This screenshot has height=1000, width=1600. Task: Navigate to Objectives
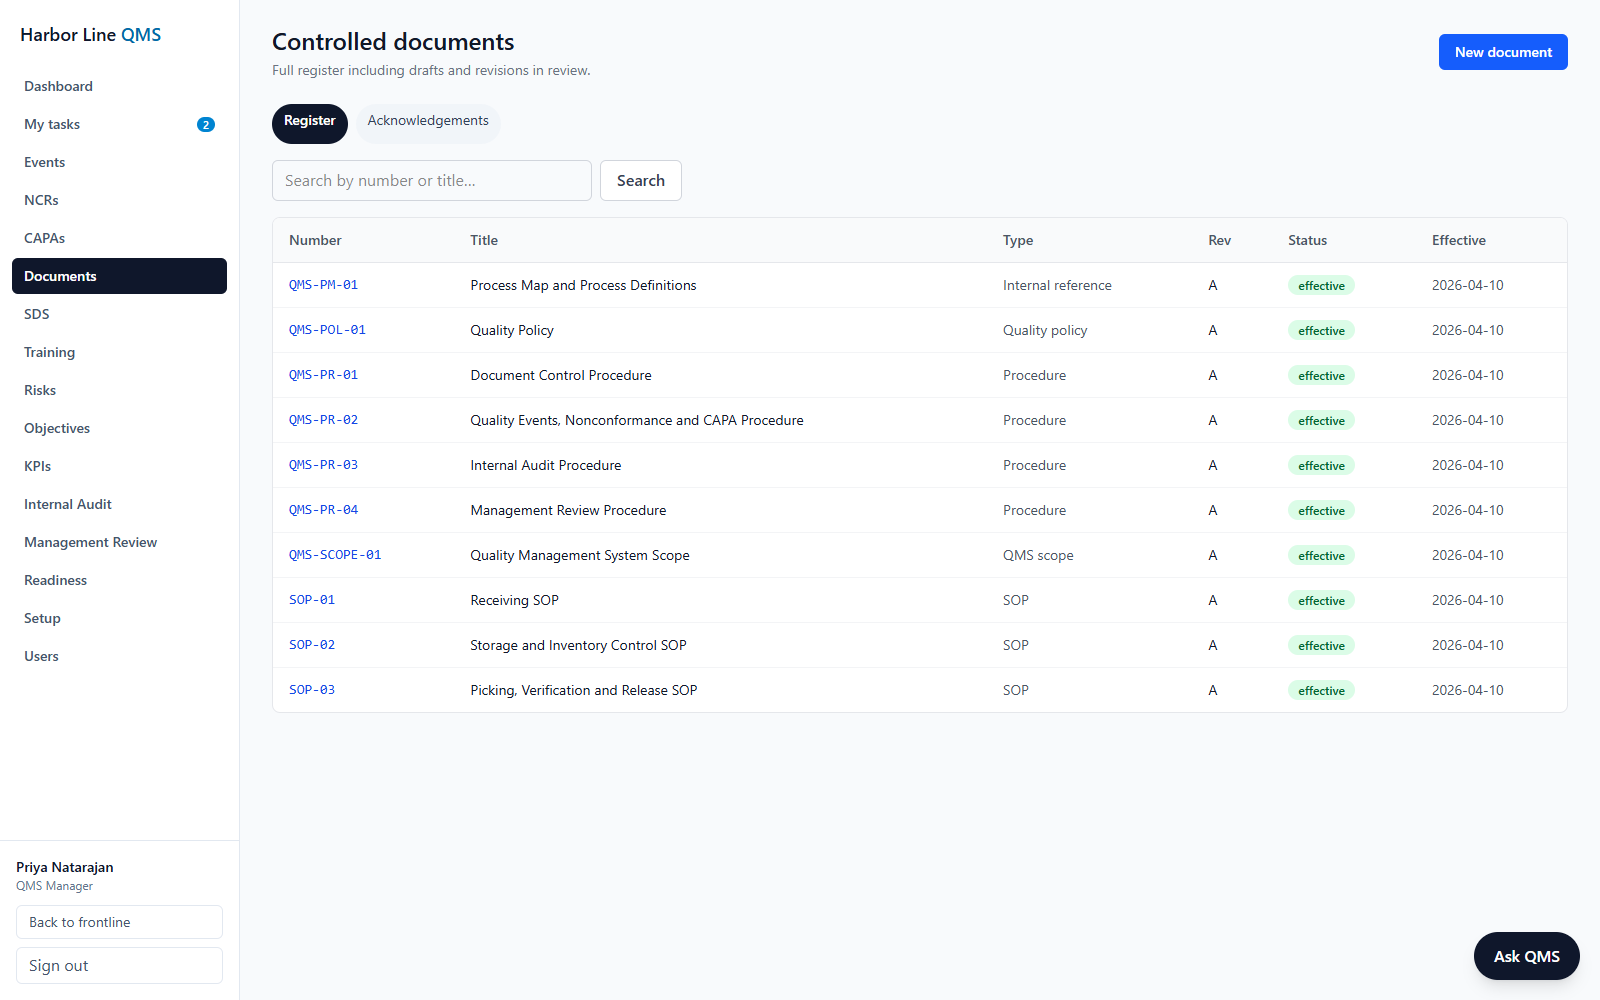119,428
